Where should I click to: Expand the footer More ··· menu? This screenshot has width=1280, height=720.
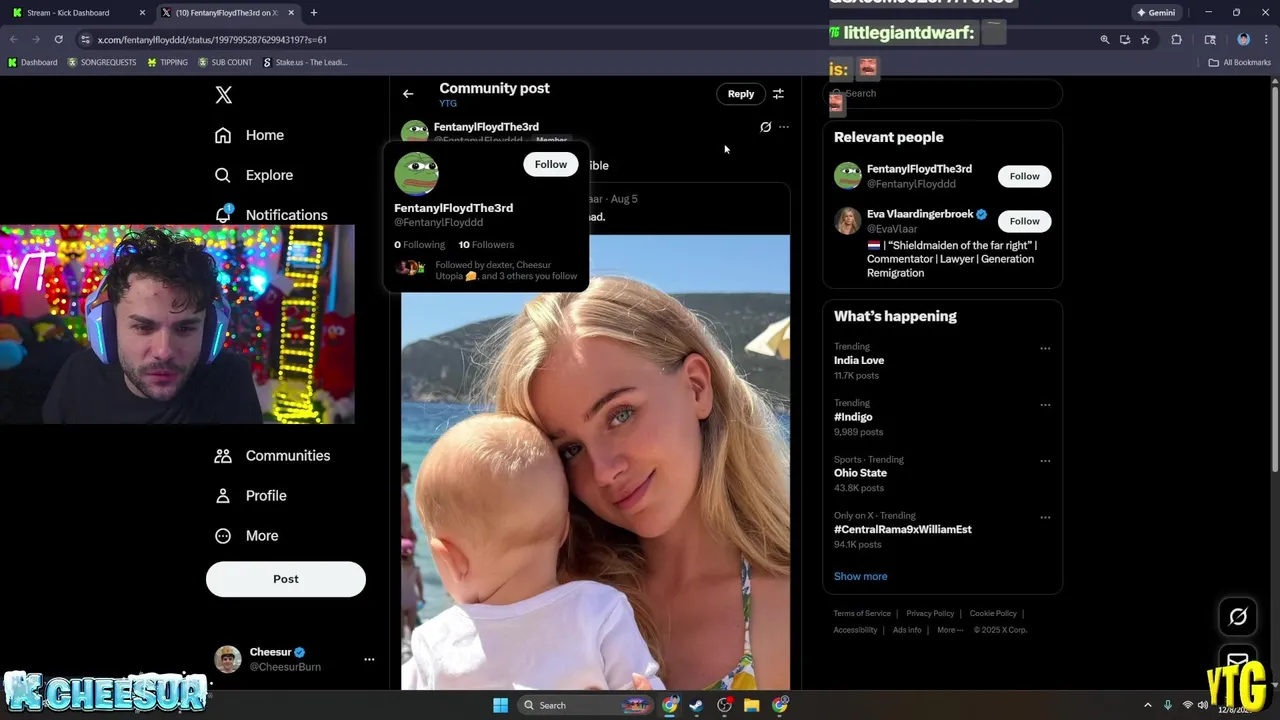tap(950, 630)
